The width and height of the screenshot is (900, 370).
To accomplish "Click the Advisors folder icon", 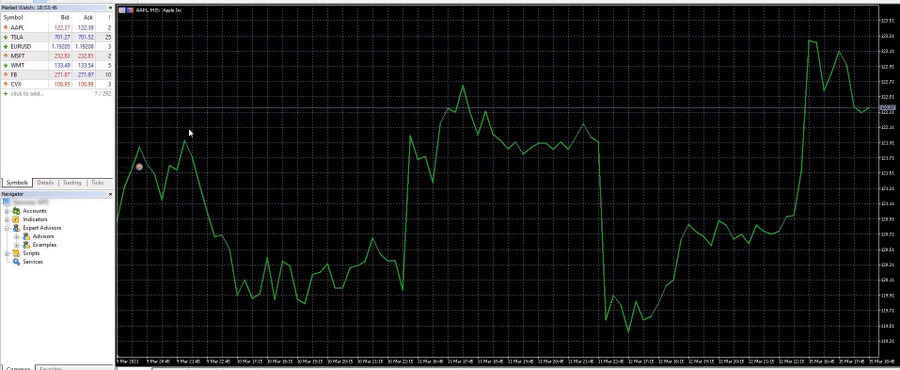I will point(26,236).
